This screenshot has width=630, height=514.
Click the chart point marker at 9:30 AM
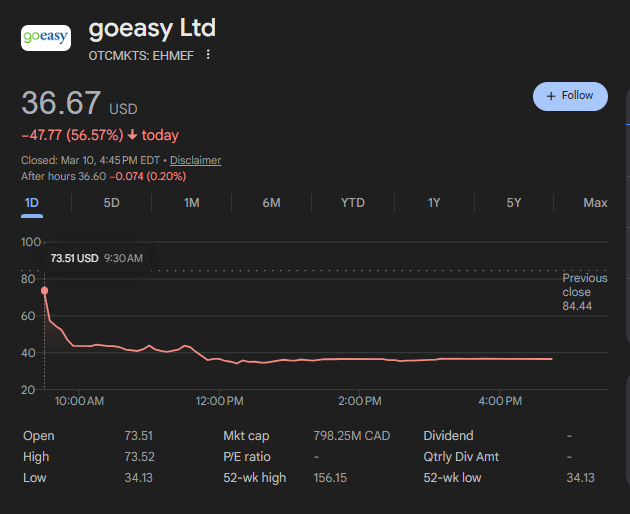[x=45, y=291]
